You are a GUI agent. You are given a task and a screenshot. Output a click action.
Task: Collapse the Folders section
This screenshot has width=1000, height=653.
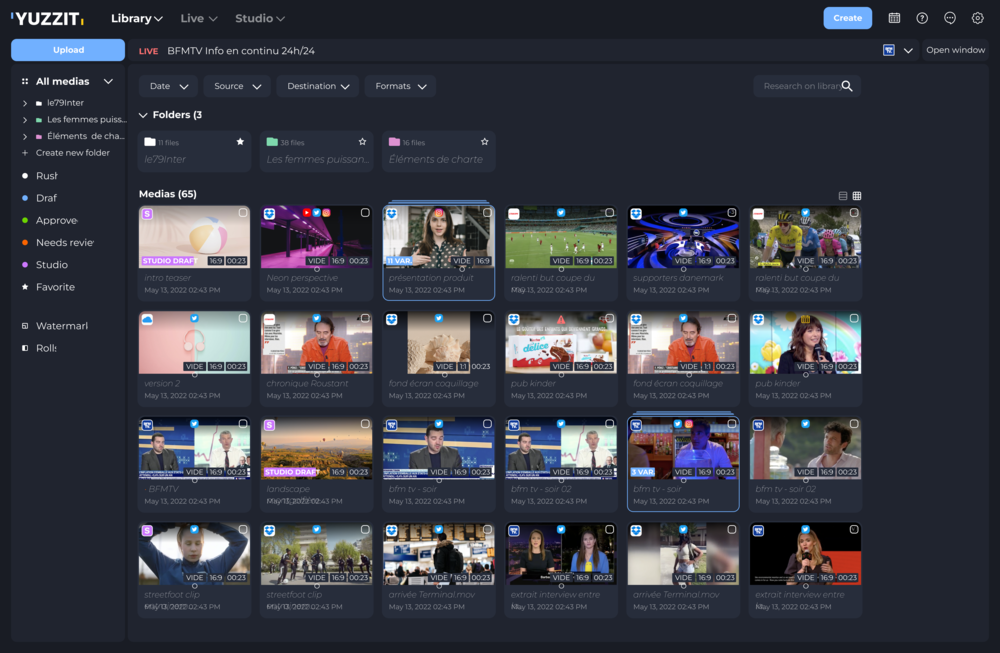tap(143, 115)
